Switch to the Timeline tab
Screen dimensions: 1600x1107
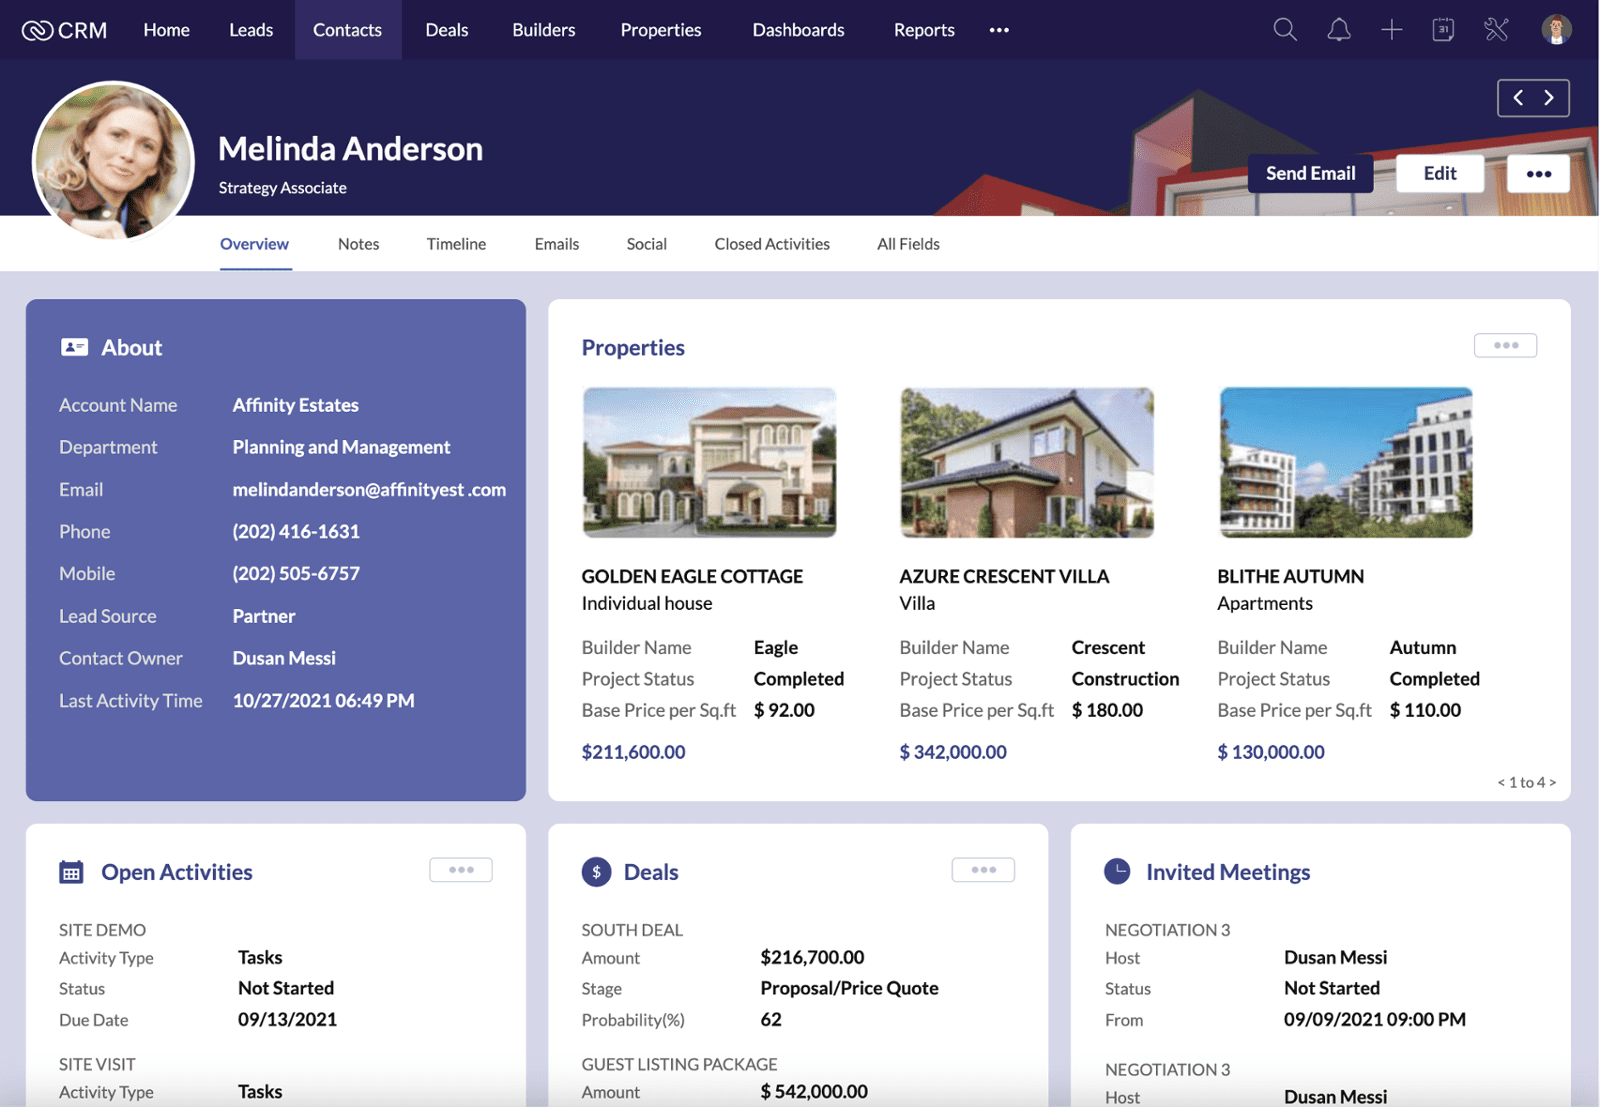point(456,244)
